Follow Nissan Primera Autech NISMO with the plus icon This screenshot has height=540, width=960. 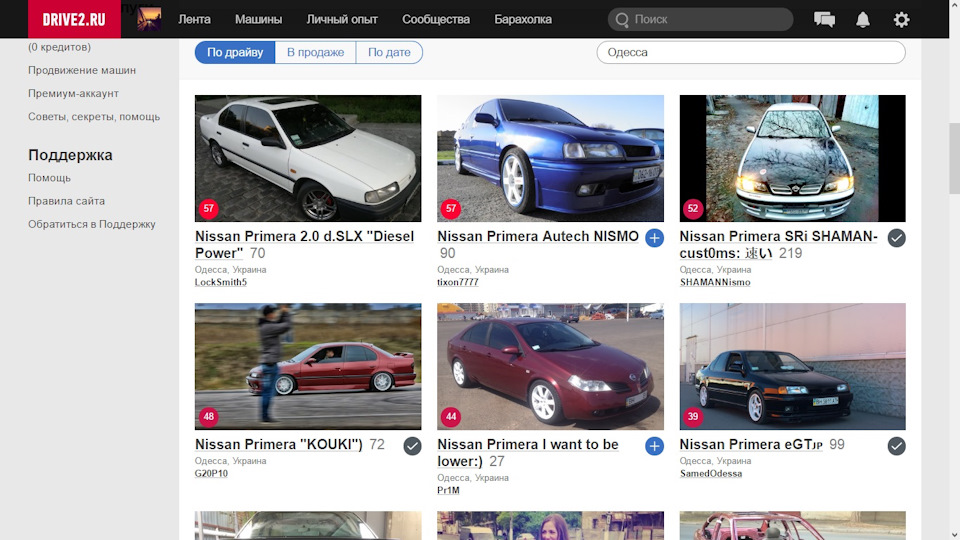(x=654, y=238)
